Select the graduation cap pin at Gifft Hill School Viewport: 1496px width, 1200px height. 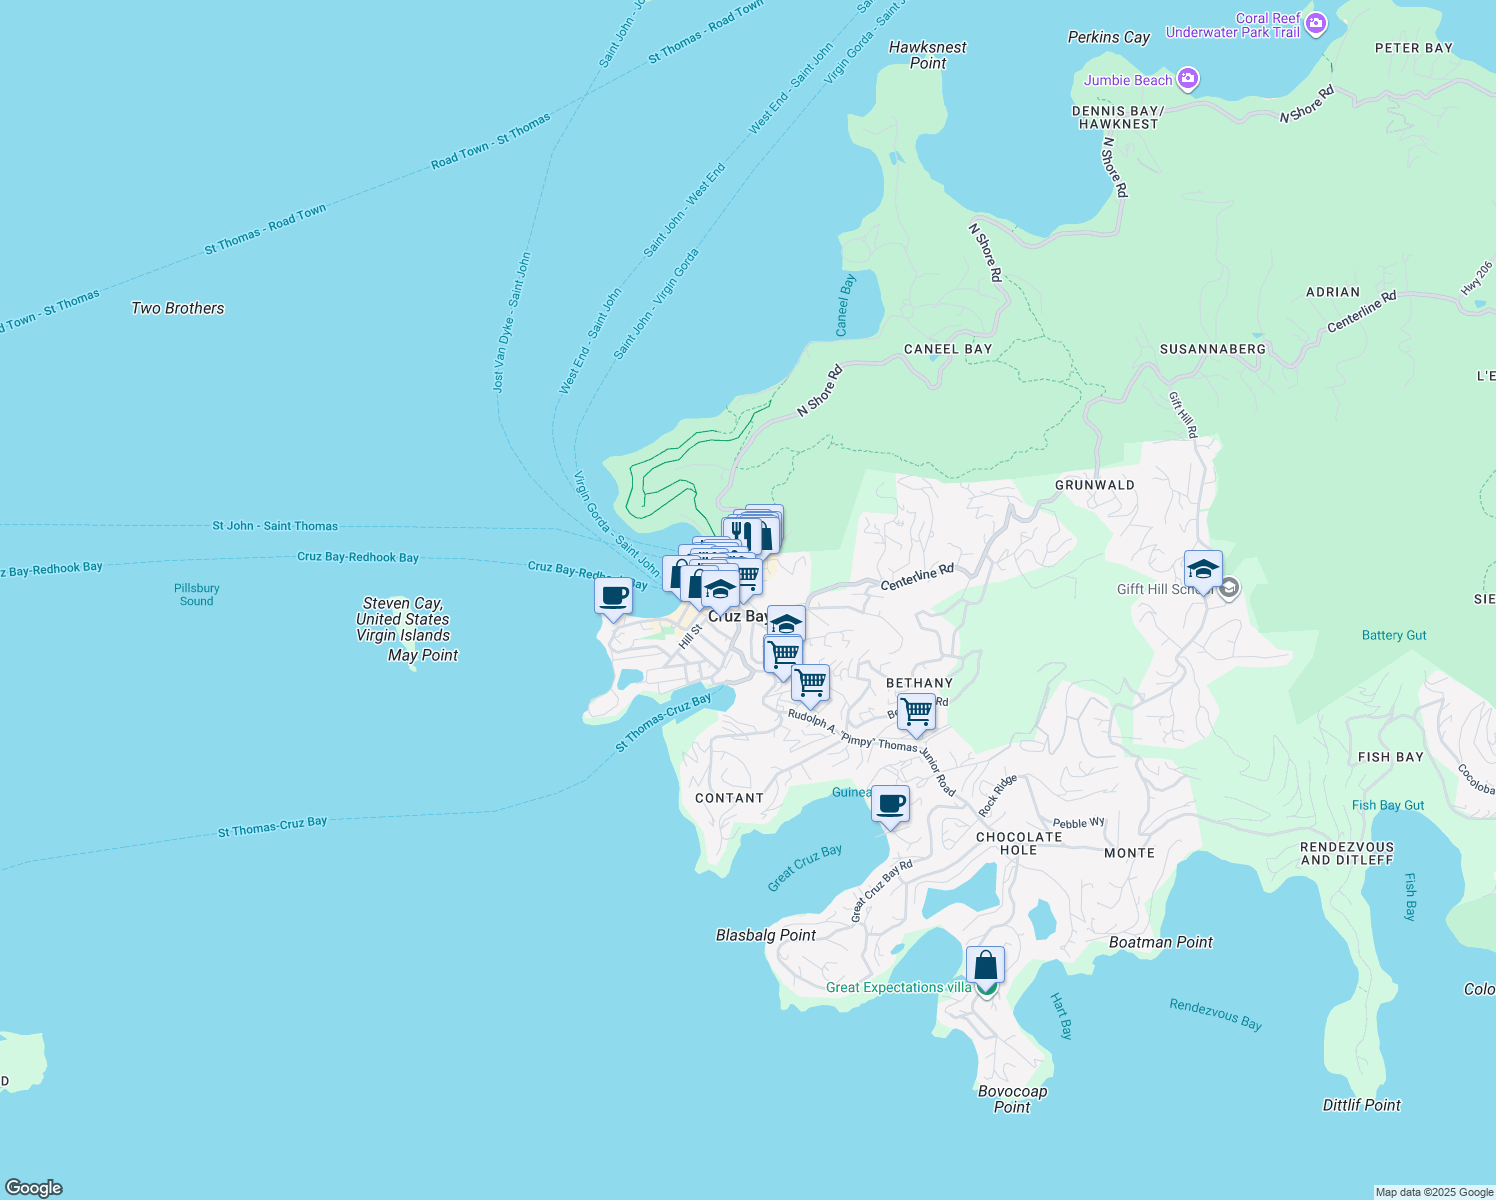(x=1203, y=568)
